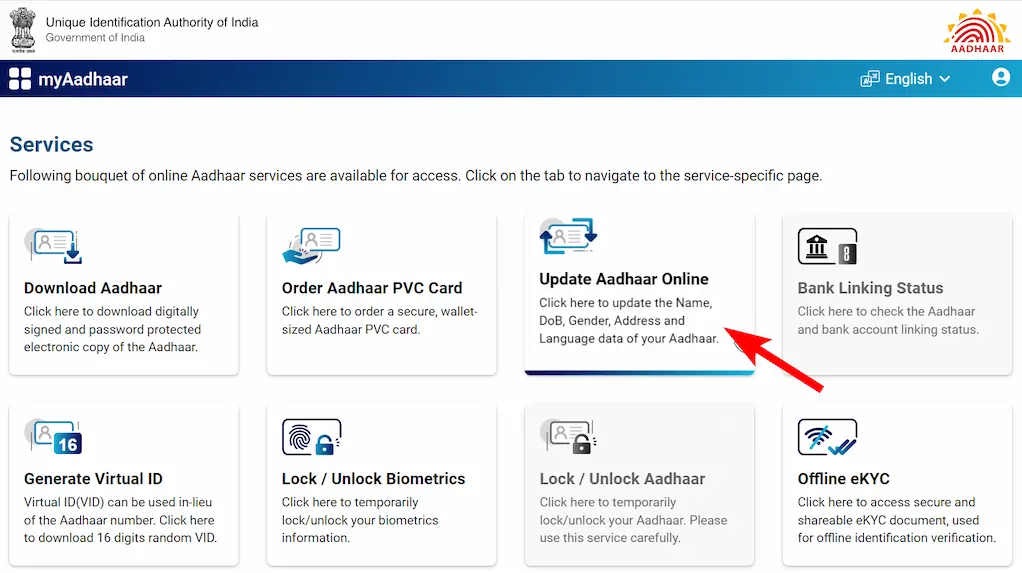Click the Lock / Unlock Biometrics fingerprint icon
Image resolution: width=1022 pixels, height=573 pixels.
[x=312, y=437]
